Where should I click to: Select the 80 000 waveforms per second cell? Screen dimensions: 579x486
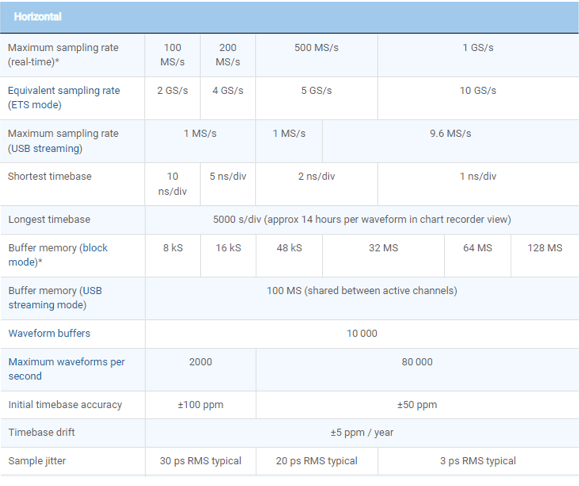pos(417,369)
